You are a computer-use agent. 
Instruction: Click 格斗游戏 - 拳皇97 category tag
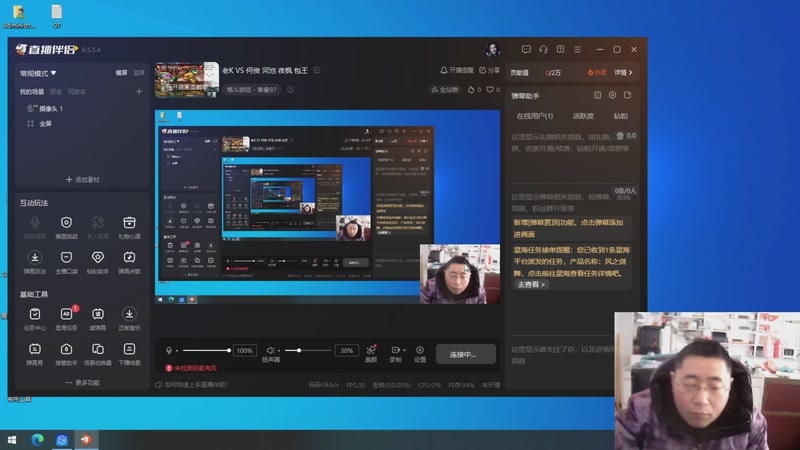252,90
